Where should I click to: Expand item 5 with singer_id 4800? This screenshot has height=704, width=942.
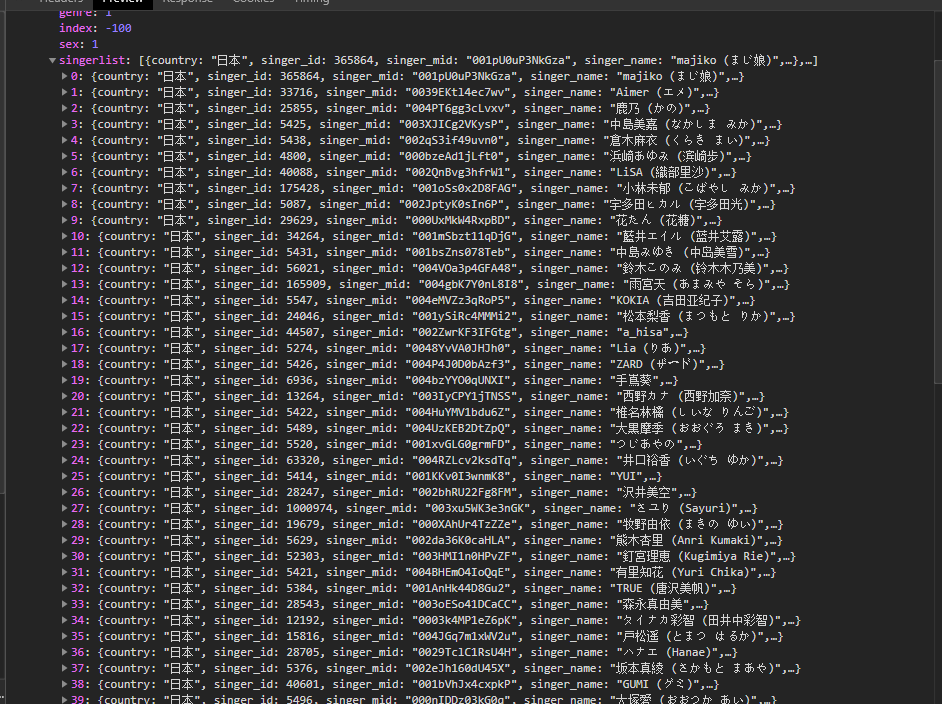[x=64, y=156]
